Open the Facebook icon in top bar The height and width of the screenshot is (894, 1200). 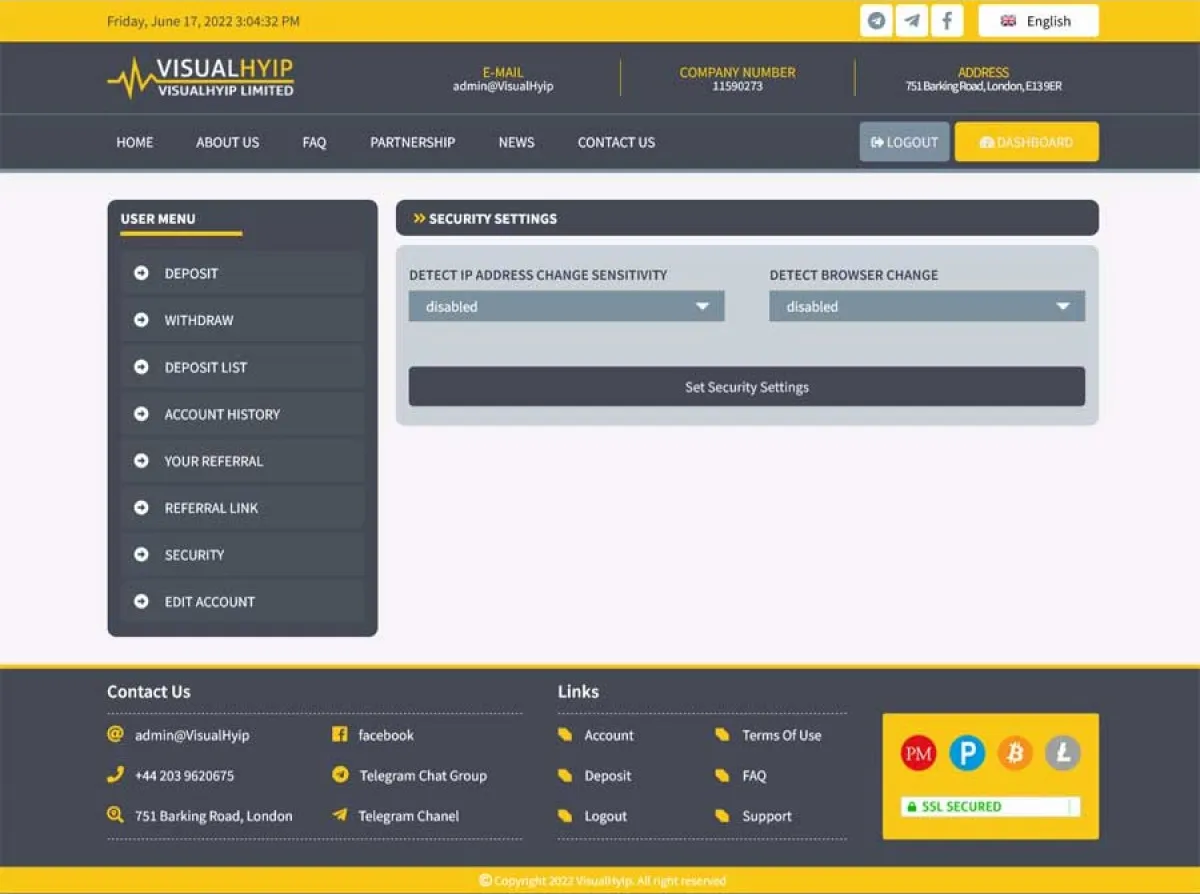pos(946,21)
